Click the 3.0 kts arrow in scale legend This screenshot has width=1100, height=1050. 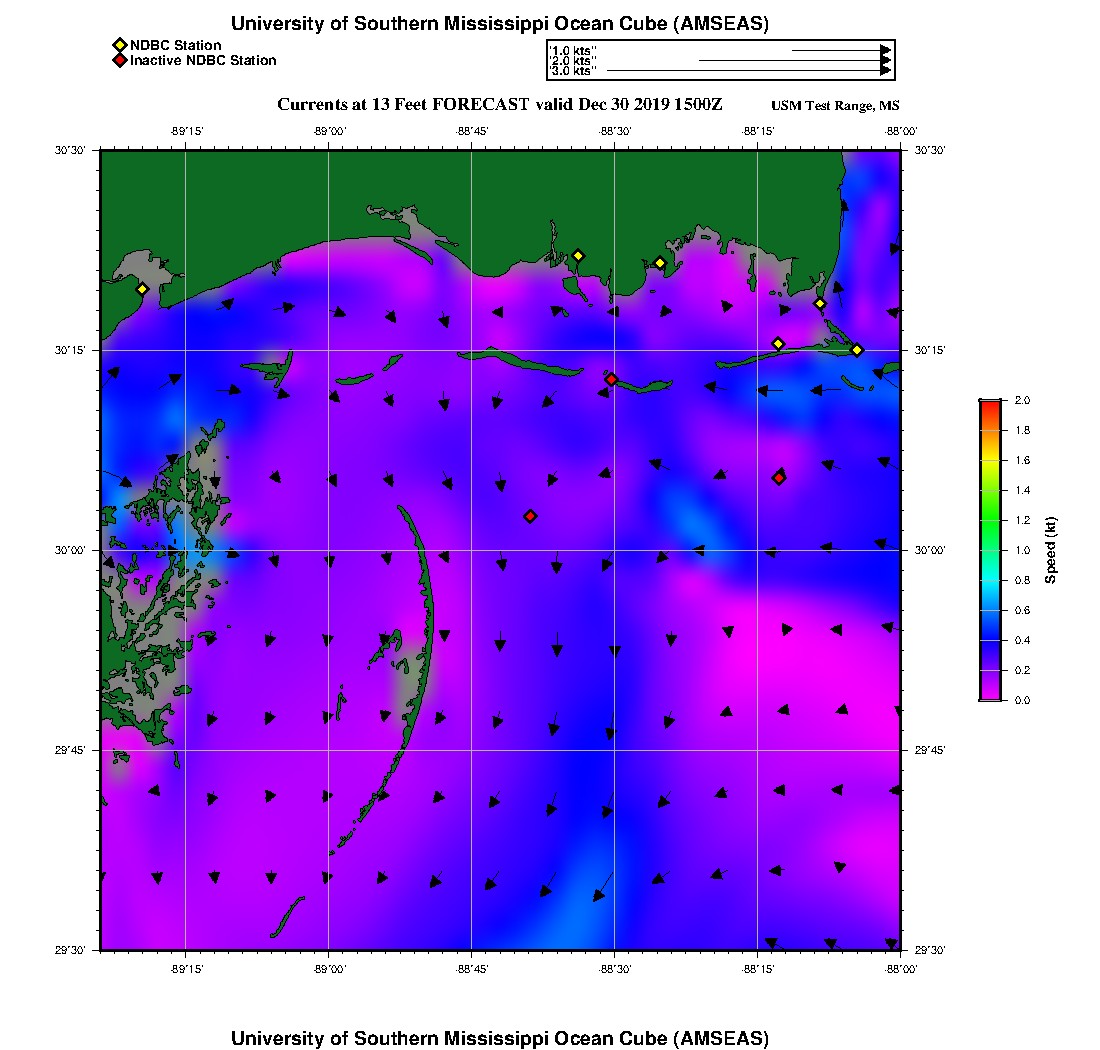point(748,71)
